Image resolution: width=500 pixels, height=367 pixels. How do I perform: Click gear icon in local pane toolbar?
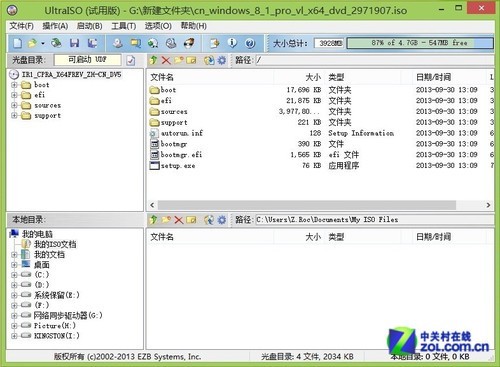click(222, 220)
